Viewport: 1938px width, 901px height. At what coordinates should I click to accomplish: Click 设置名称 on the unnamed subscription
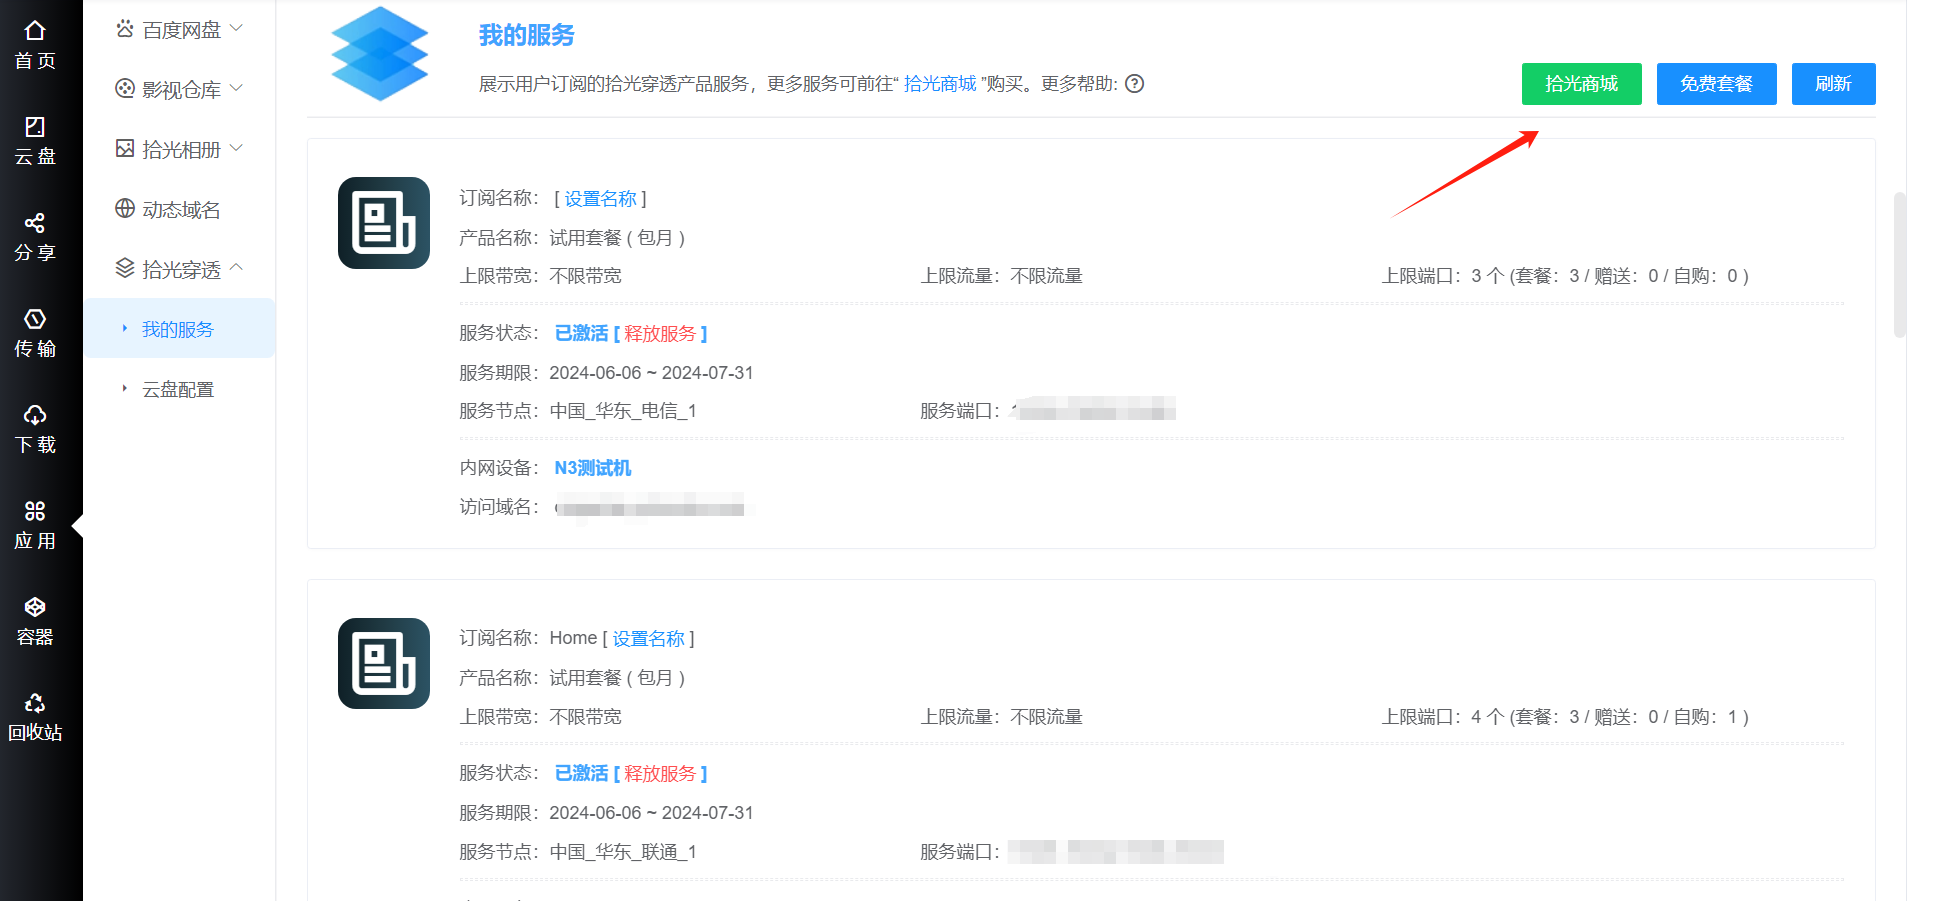pos(600,199)
